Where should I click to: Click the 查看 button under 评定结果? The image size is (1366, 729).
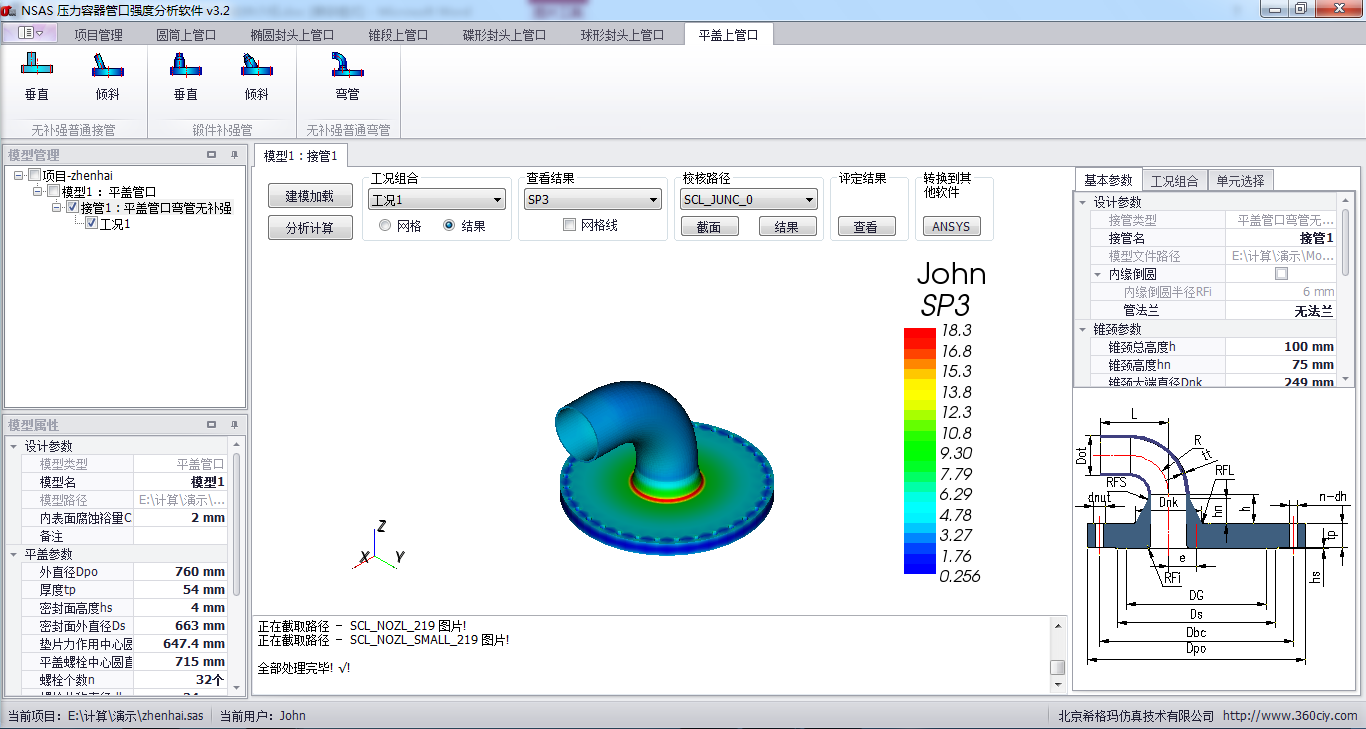865,227
